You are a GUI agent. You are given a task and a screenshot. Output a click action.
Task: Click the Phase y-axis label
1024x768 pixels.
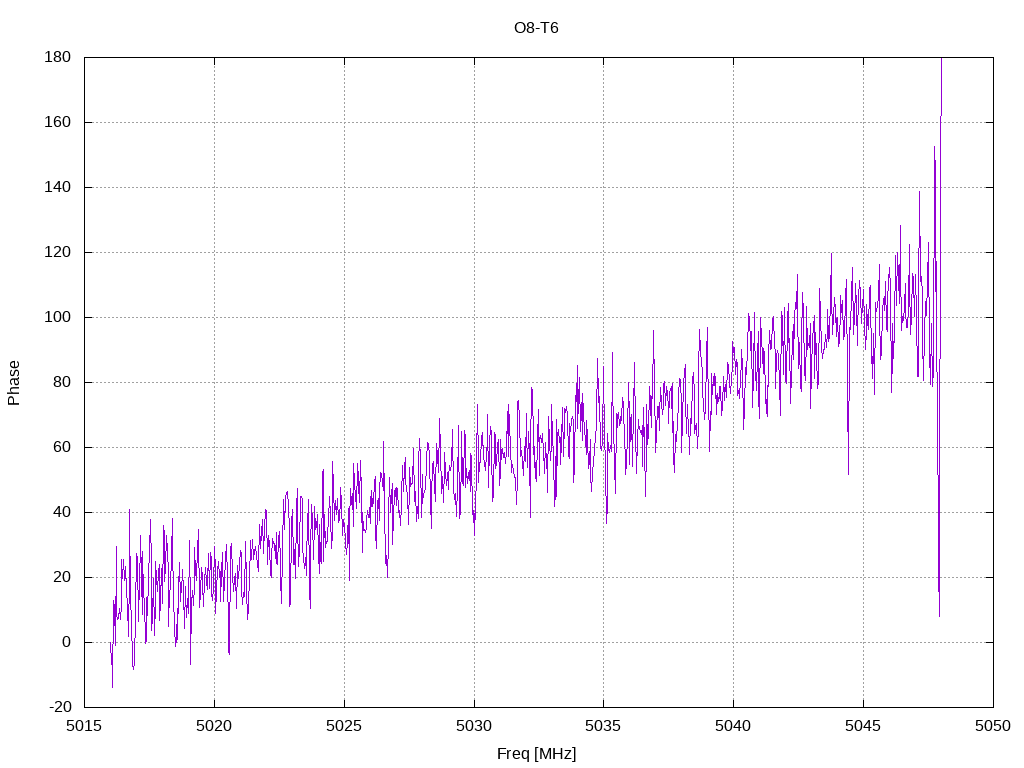point(14,383)
